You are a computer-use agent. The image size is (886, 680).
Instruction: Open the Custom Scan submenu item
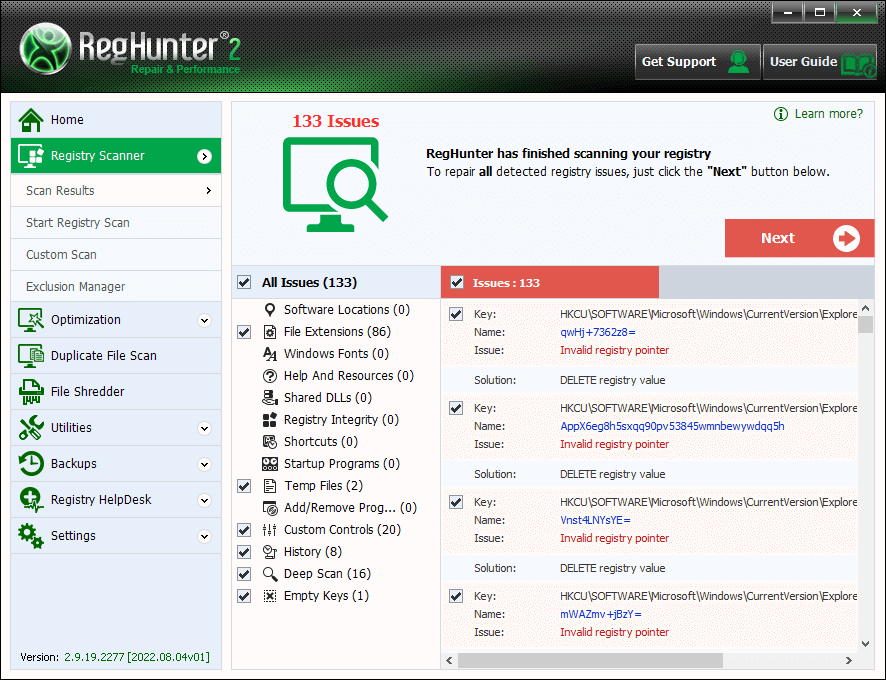[61, 255]
